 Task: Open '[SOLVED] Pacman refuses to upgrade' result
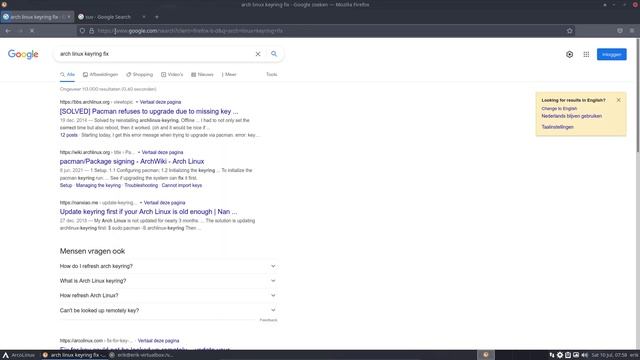[149, 111]
